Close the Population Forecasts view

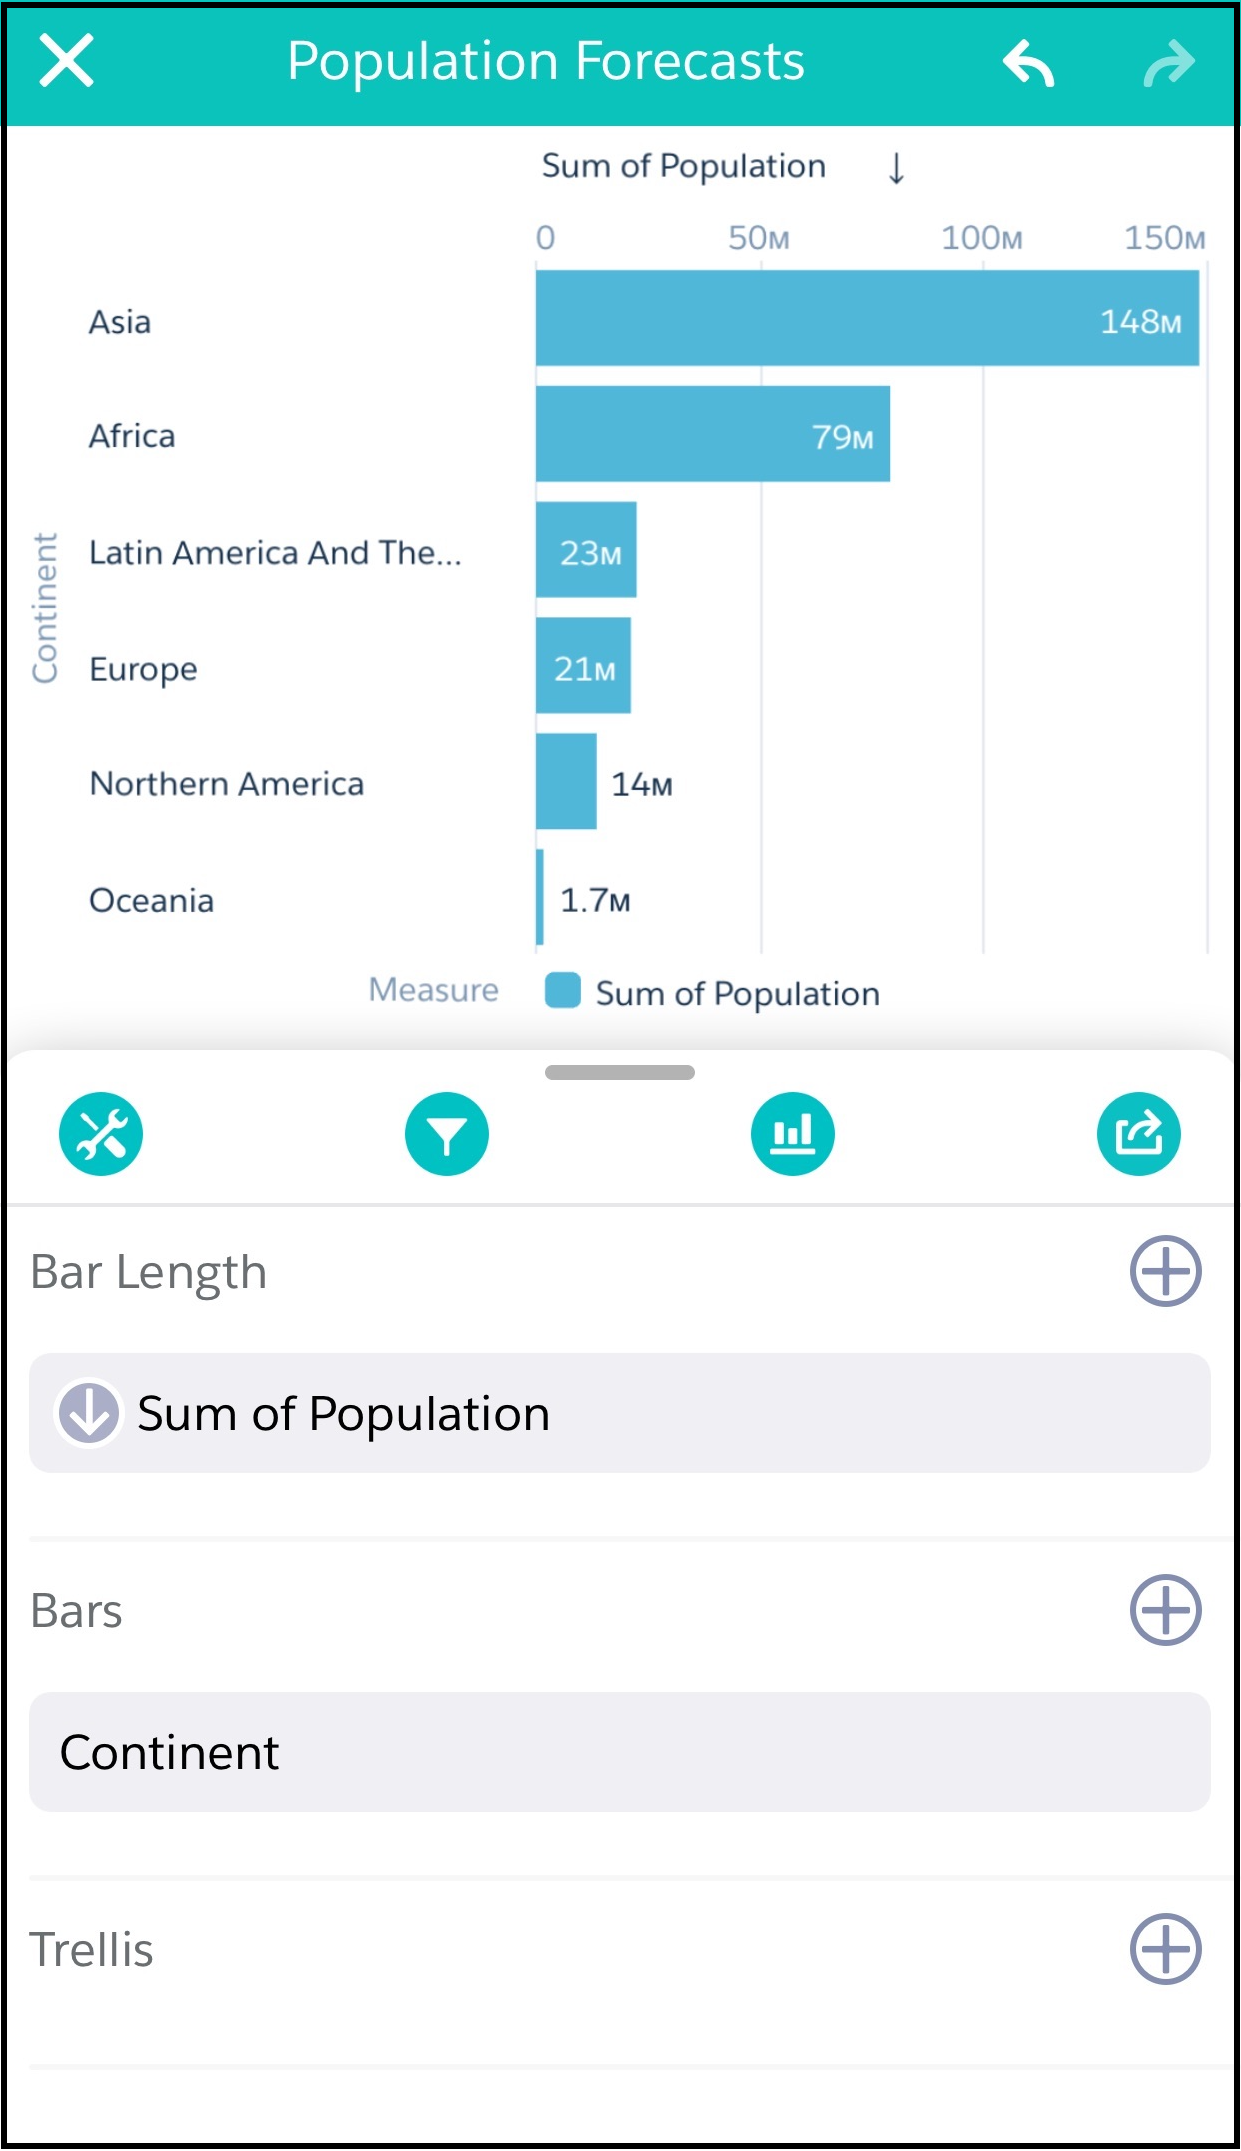click(66, 61)
